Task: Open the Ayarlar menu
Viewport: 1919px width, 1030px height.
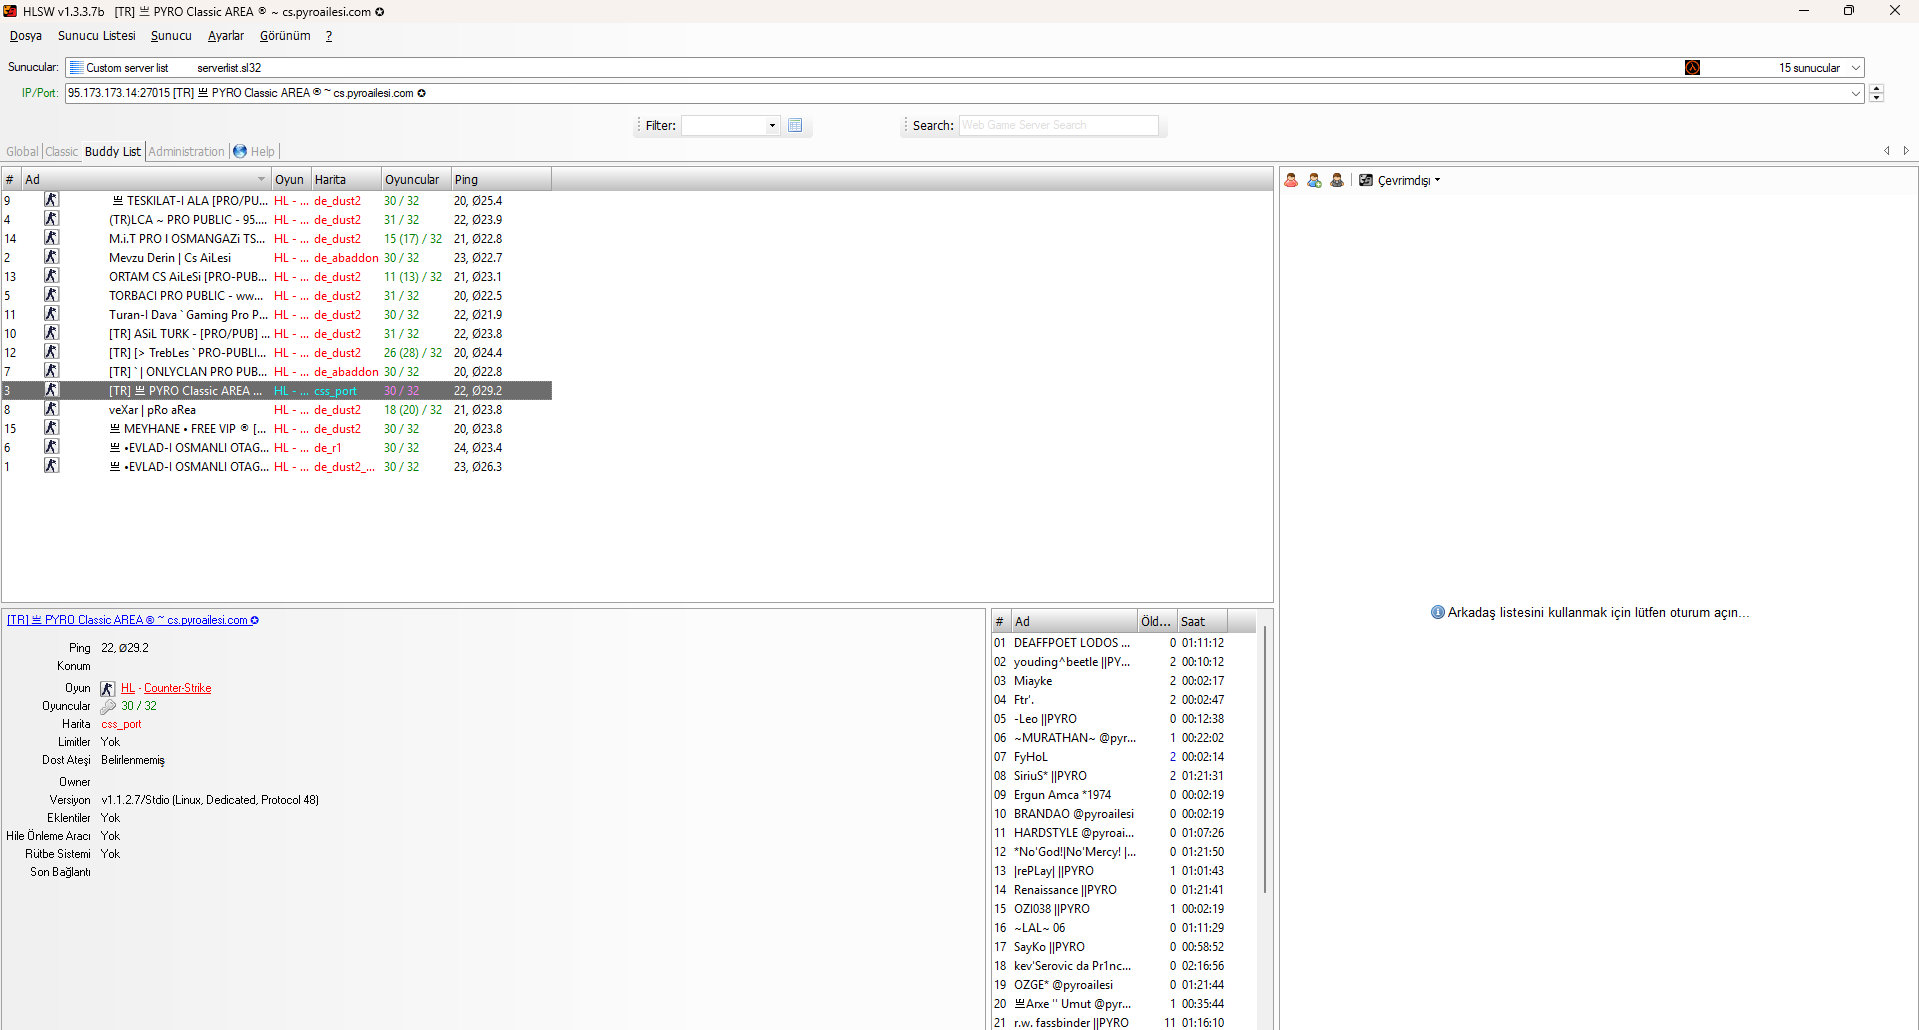Action: [226, 36]
